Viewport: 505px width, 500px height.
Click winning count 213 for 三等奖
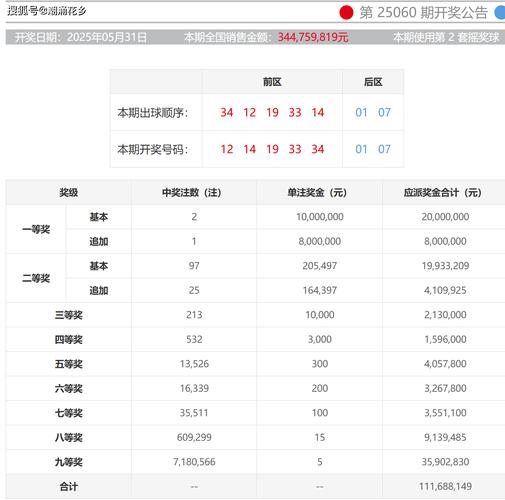pyautogui.click(x=194, y=315)
